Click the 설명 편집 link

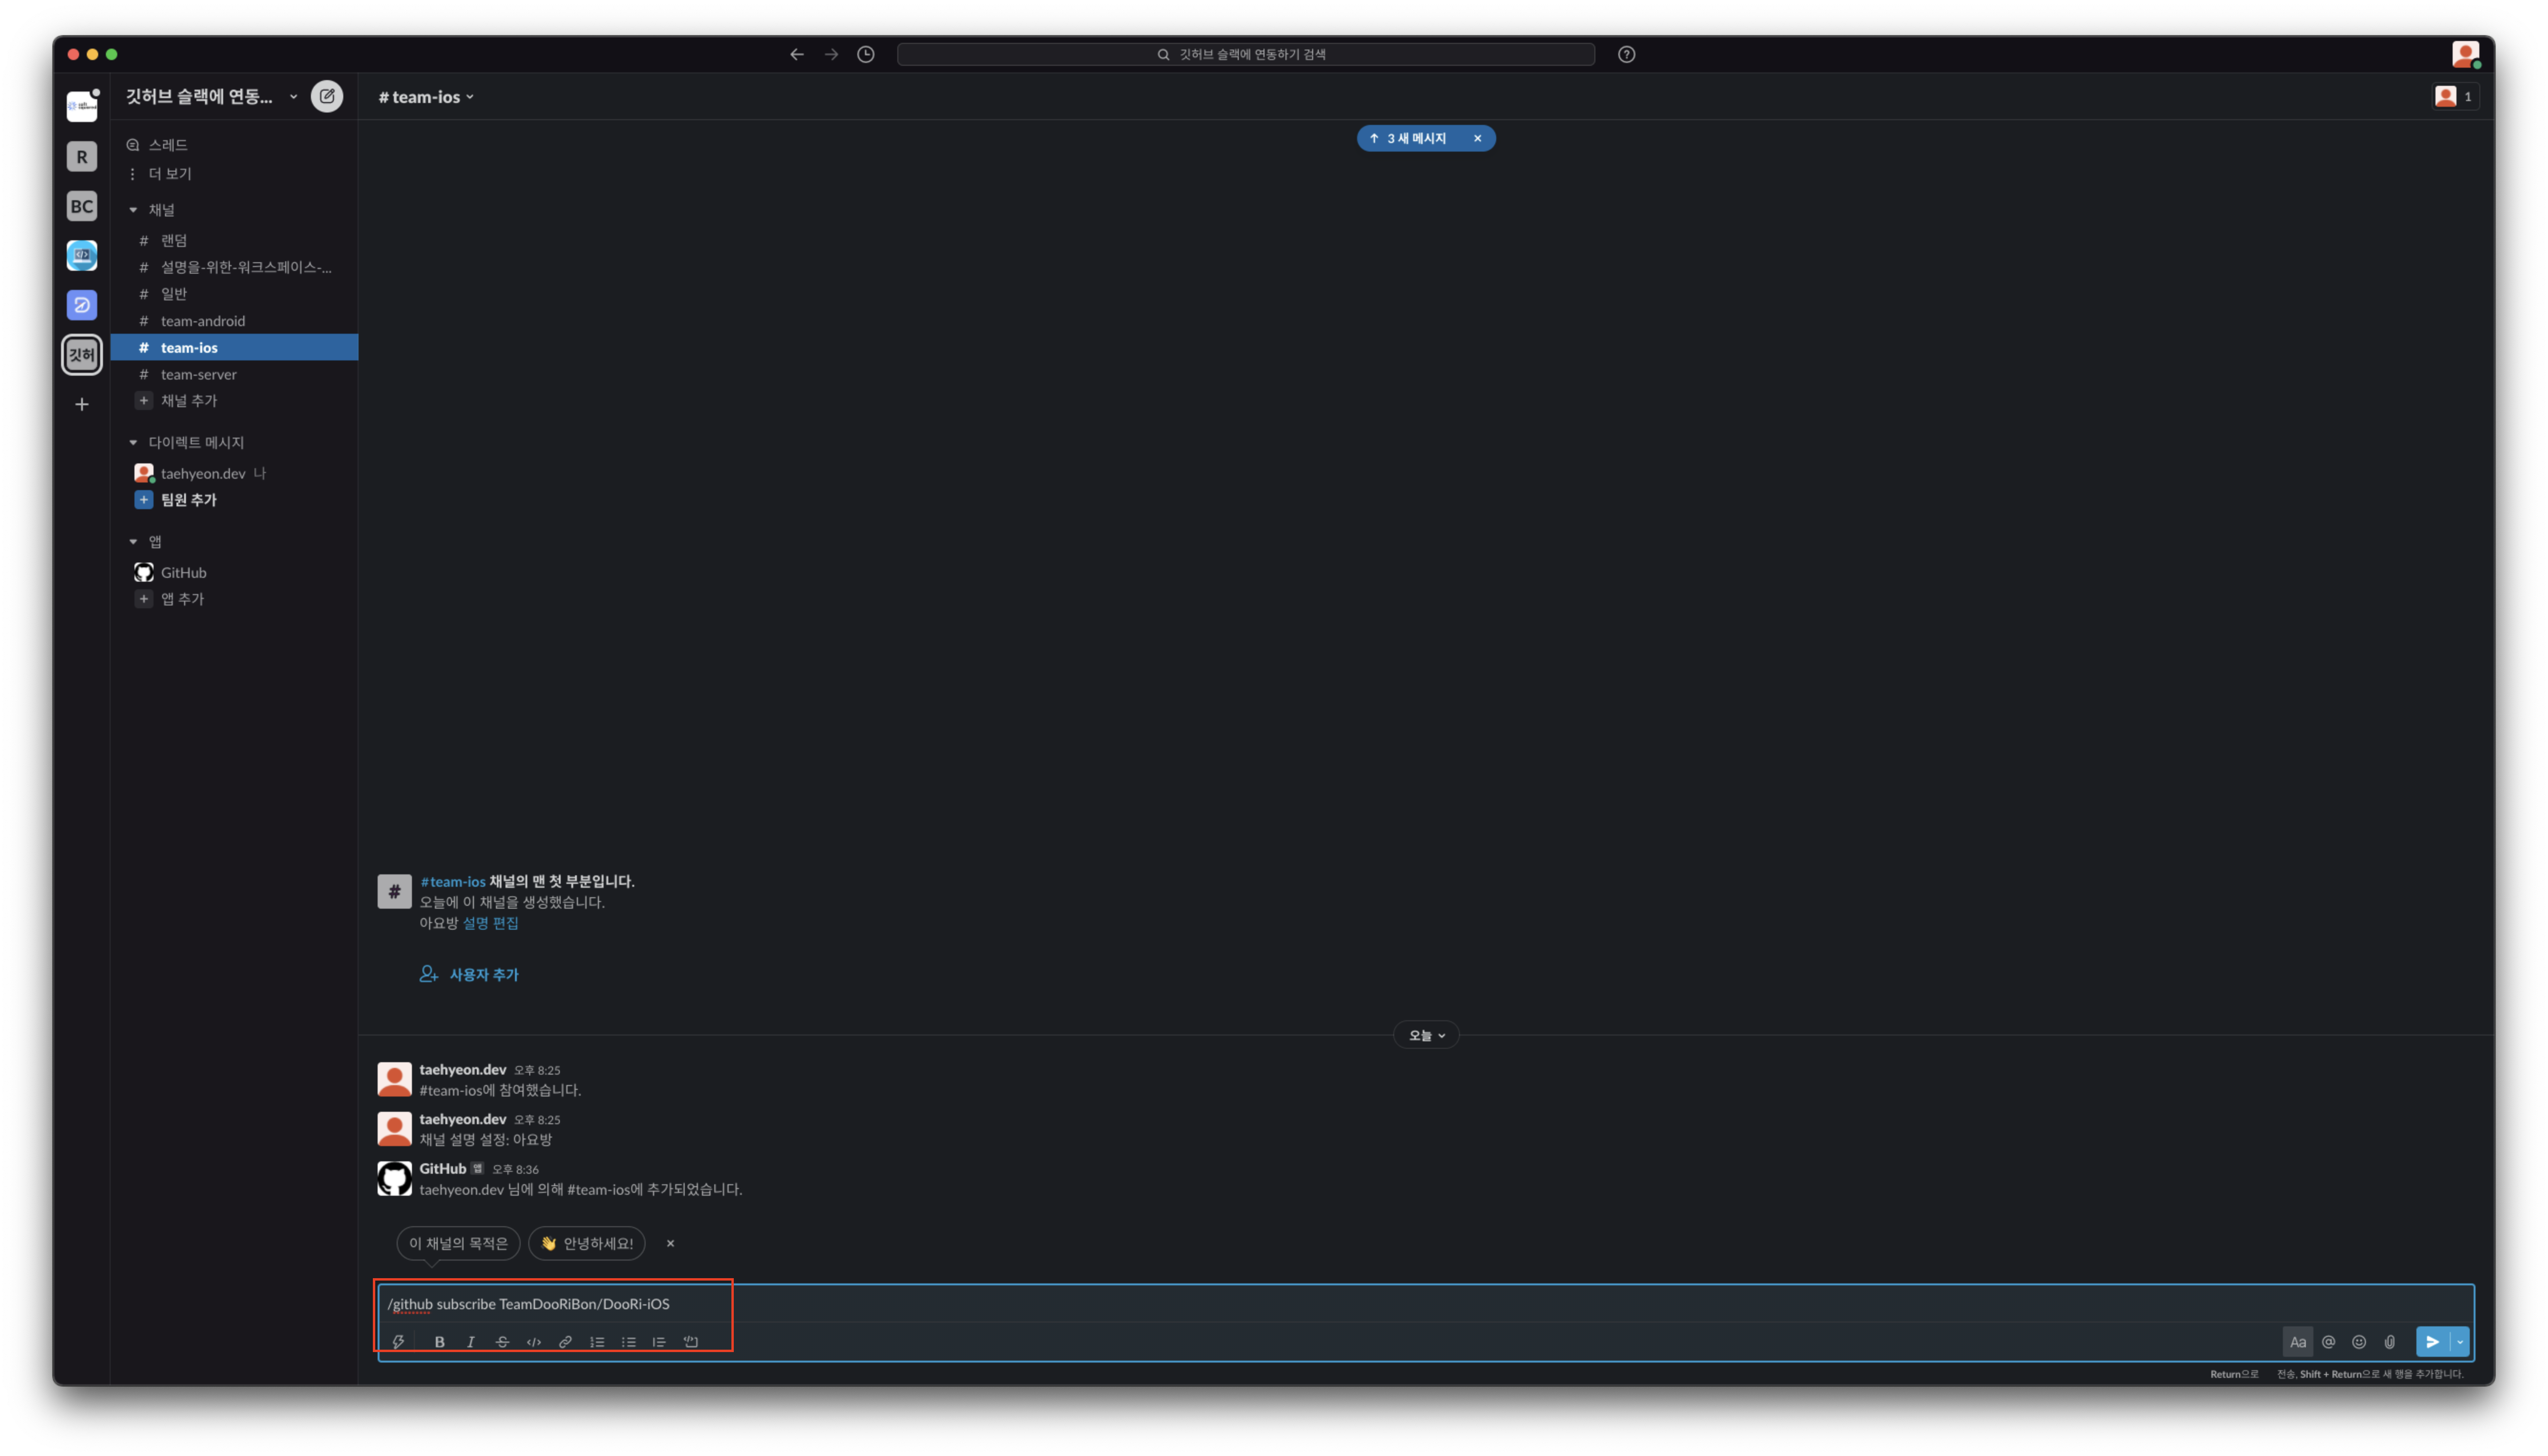(490, 923)
